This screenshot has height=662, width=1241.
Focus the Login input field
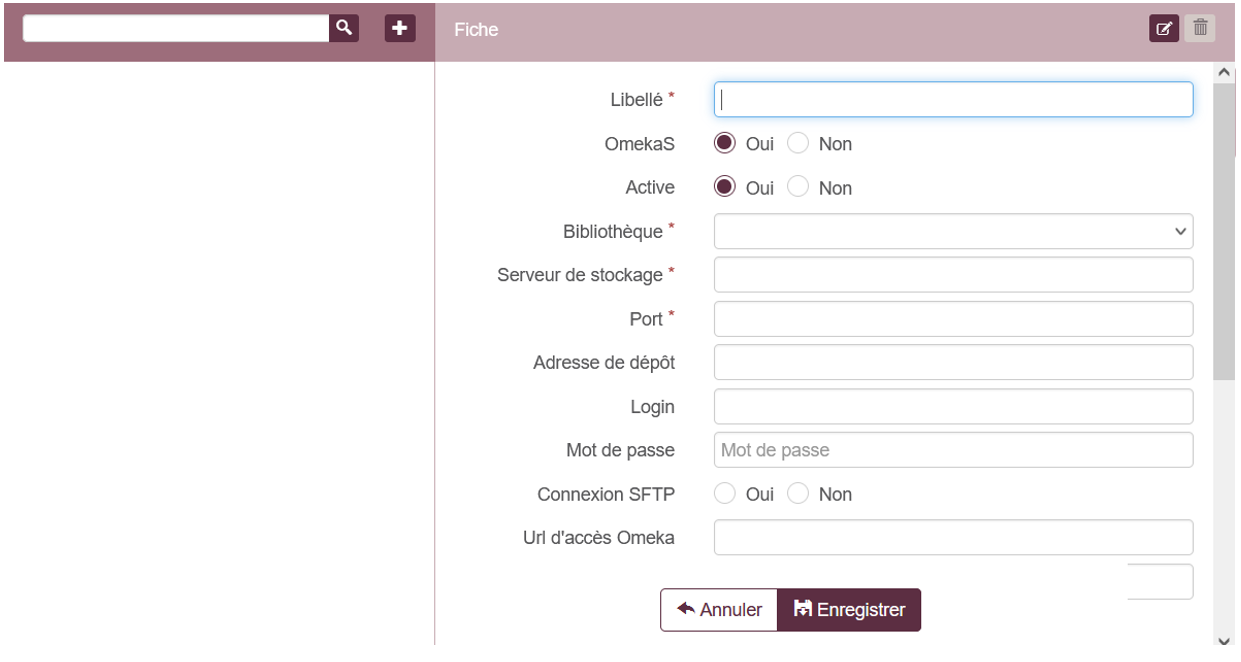[952, 406]
